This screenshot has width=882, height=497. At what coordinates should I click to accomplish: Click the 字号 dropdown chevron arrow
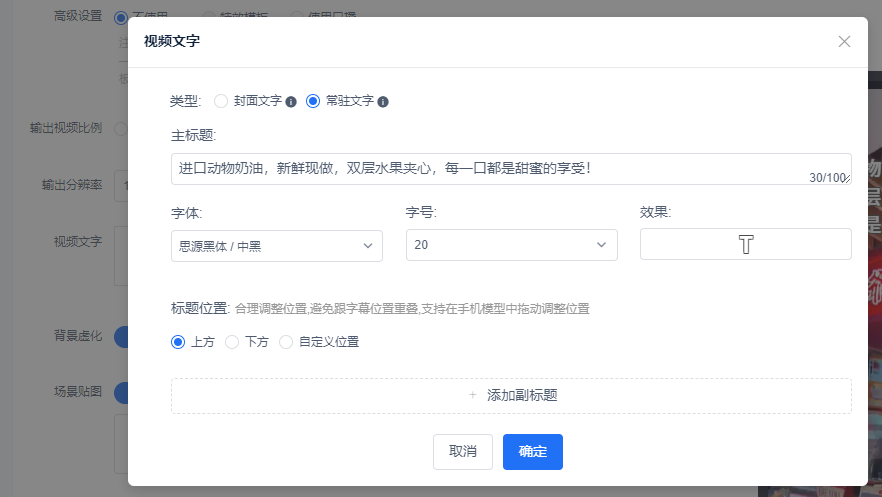601,245
